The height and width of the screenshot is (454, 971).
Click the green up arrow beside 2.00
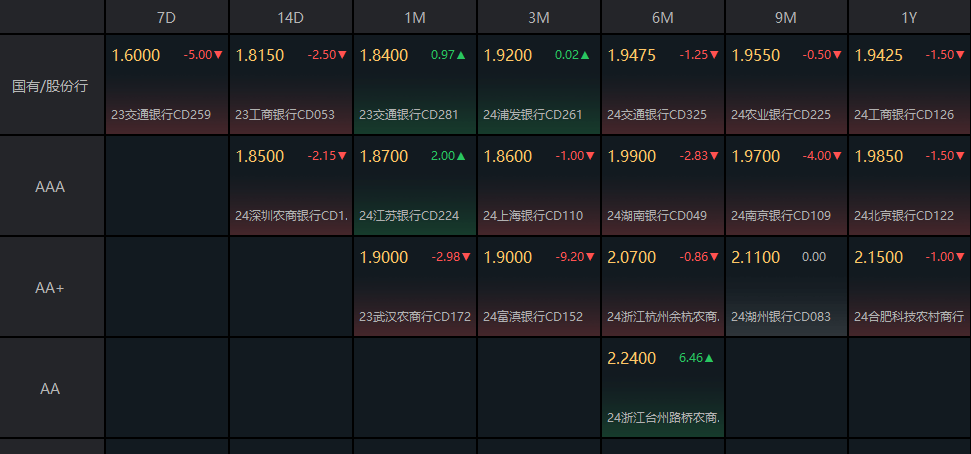point(461,157)
